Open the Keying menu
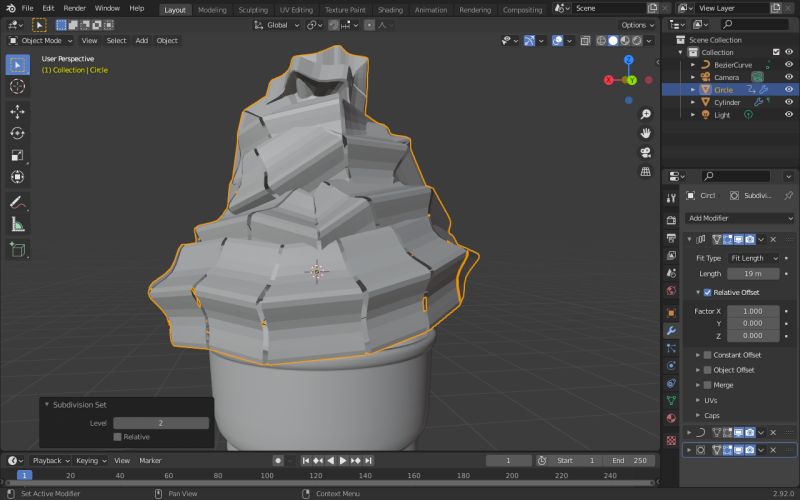 click(x=90, y=461)
